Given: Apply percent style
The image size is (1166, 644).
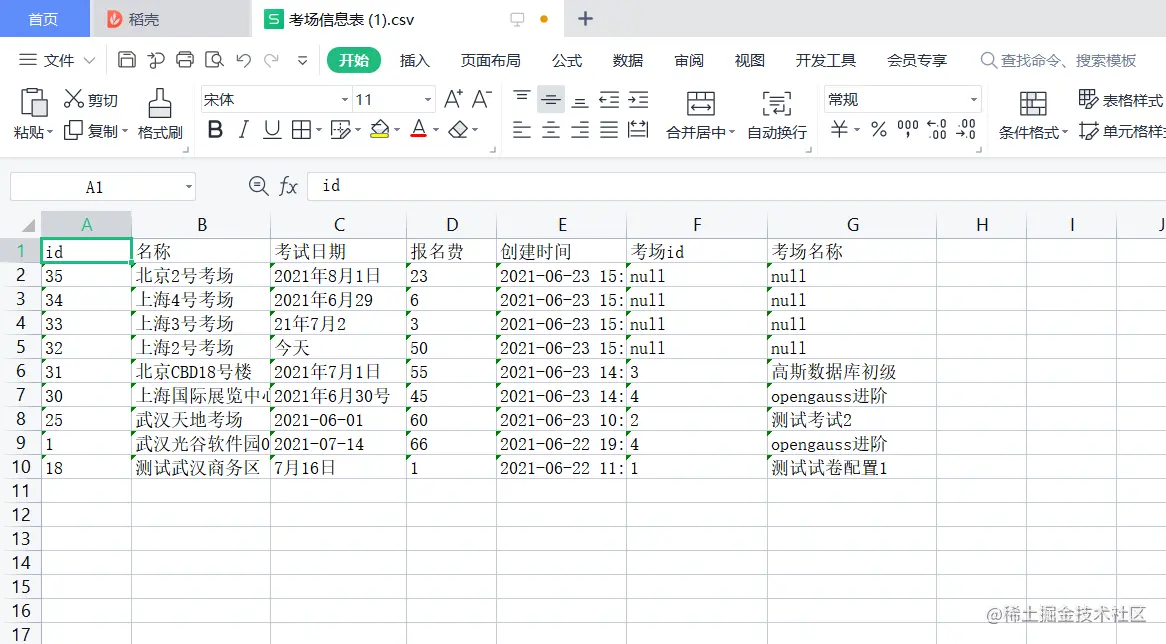Looking at the screenshot, I should [x=879, y=129].
